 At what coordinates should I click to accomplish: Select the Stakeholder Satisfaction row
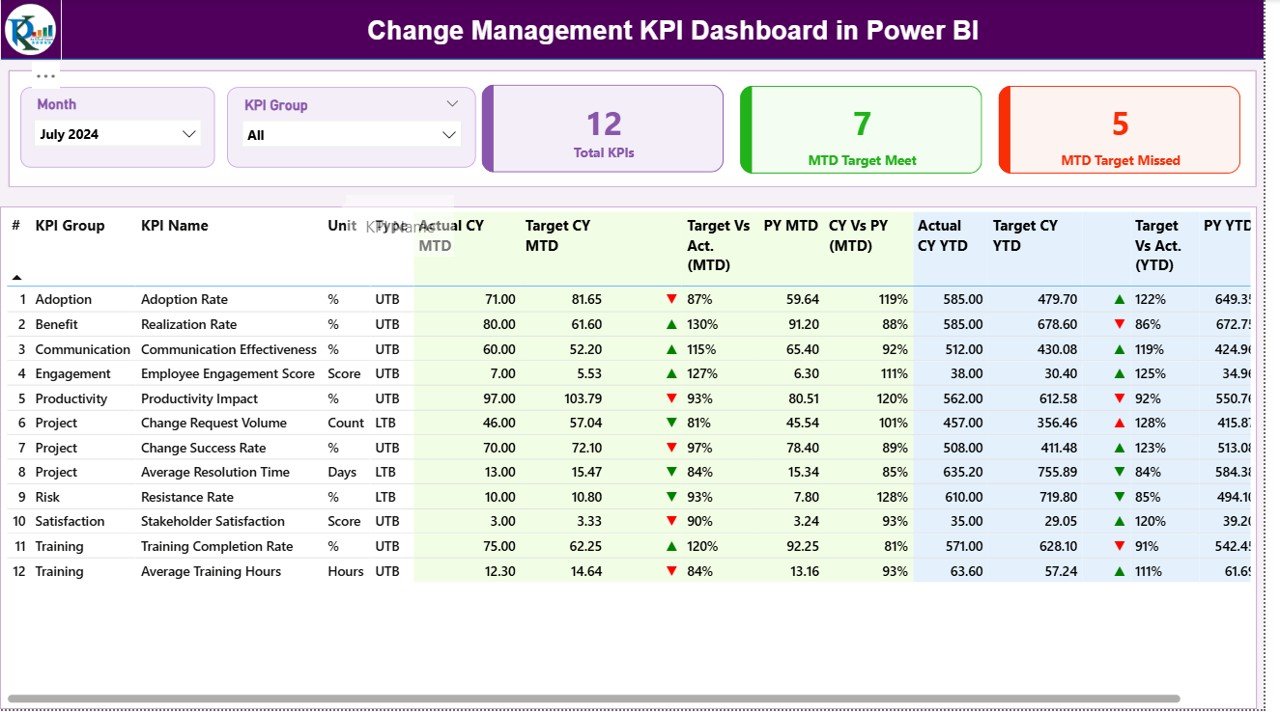[212, 522]
